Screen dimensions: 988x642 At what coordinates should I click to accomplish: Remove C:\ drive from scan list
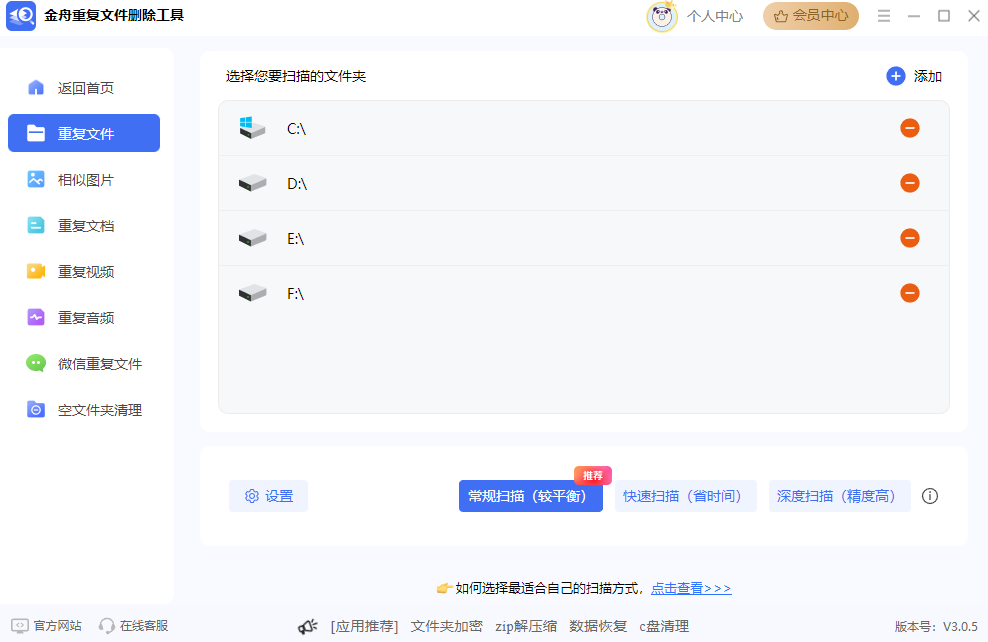click(x=909, y=129)
